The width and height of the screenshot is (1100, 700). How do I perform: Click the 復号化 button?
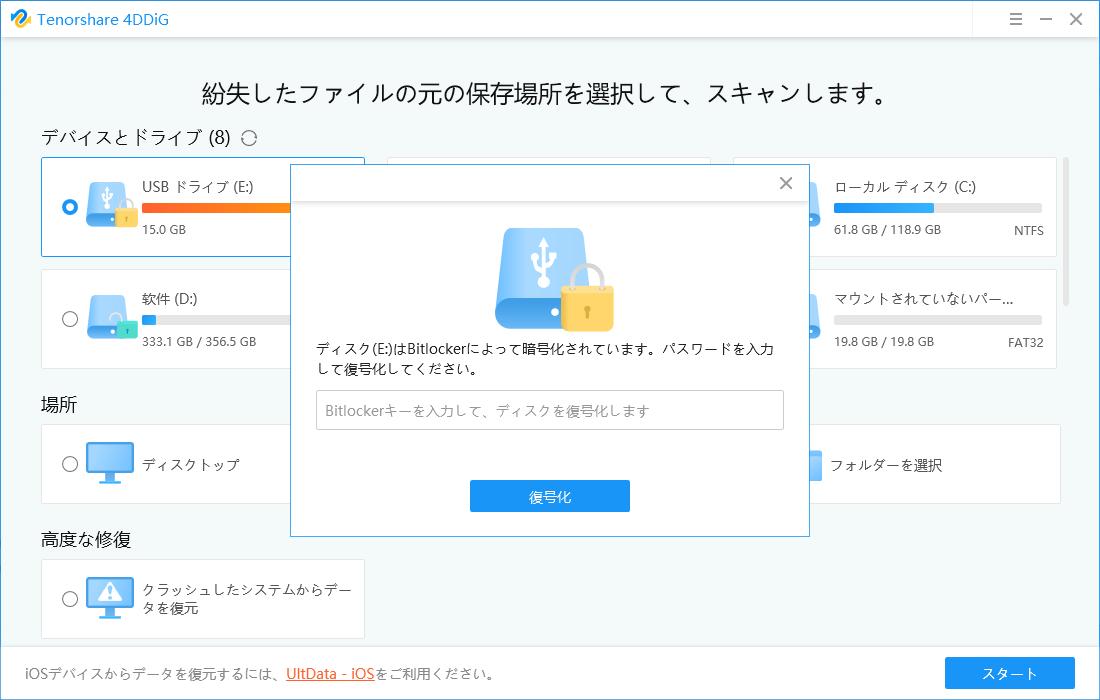point(549,496)
